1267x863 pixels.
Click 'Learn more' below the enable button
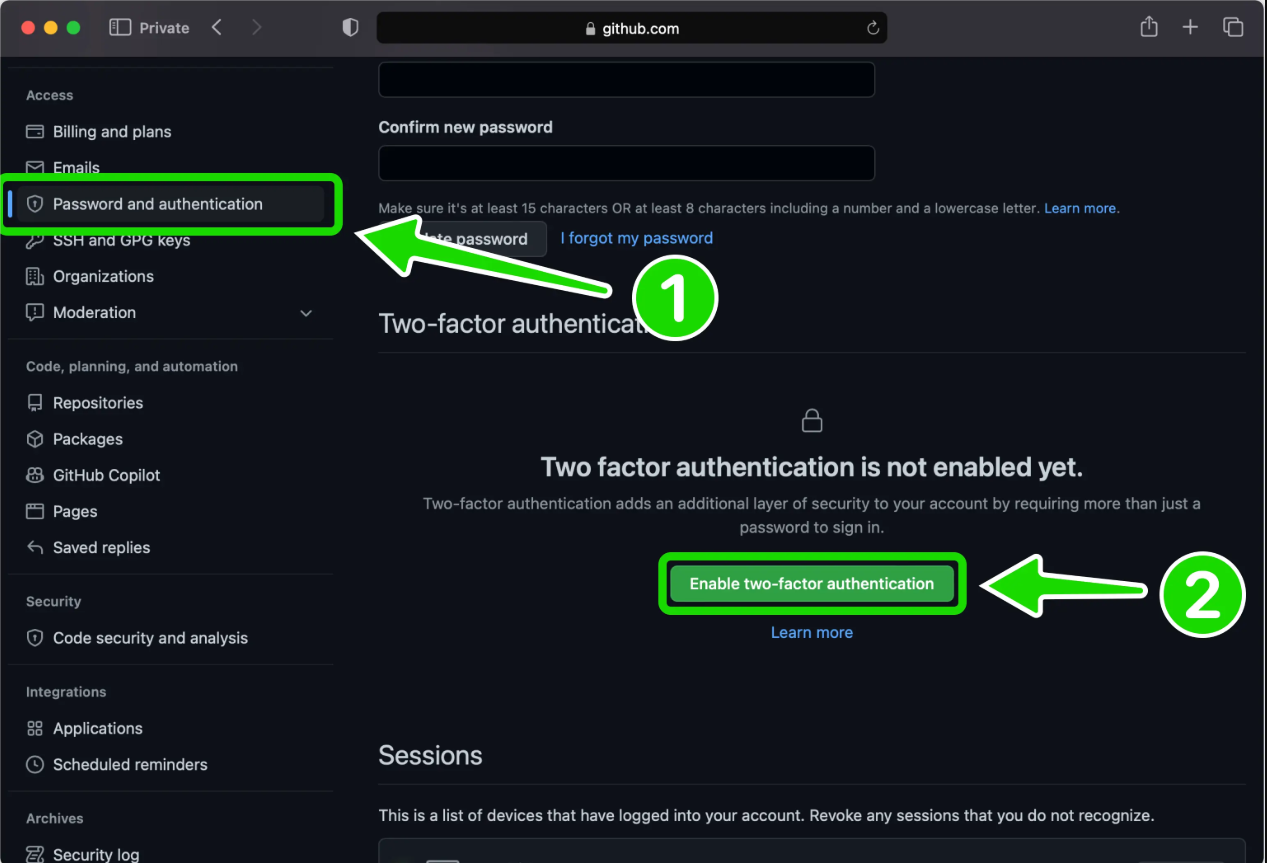[x=811, y=632]
